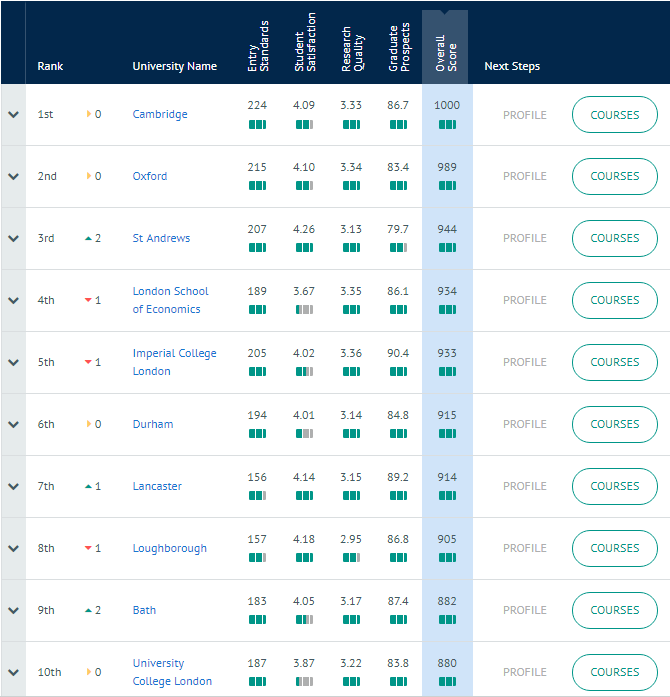Click Cambridge overall score 1000
Viewport: 670px width, 697px height.
447,105
